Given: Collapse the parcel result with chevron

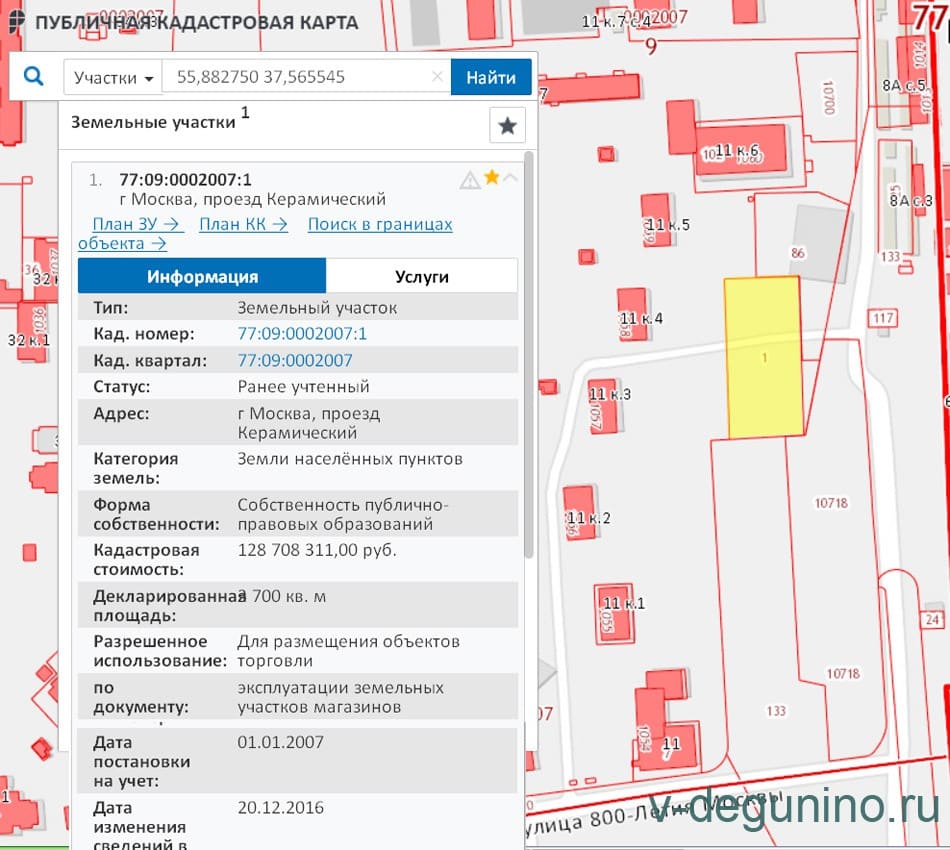Looking at the screenshot, I should 511,178.
